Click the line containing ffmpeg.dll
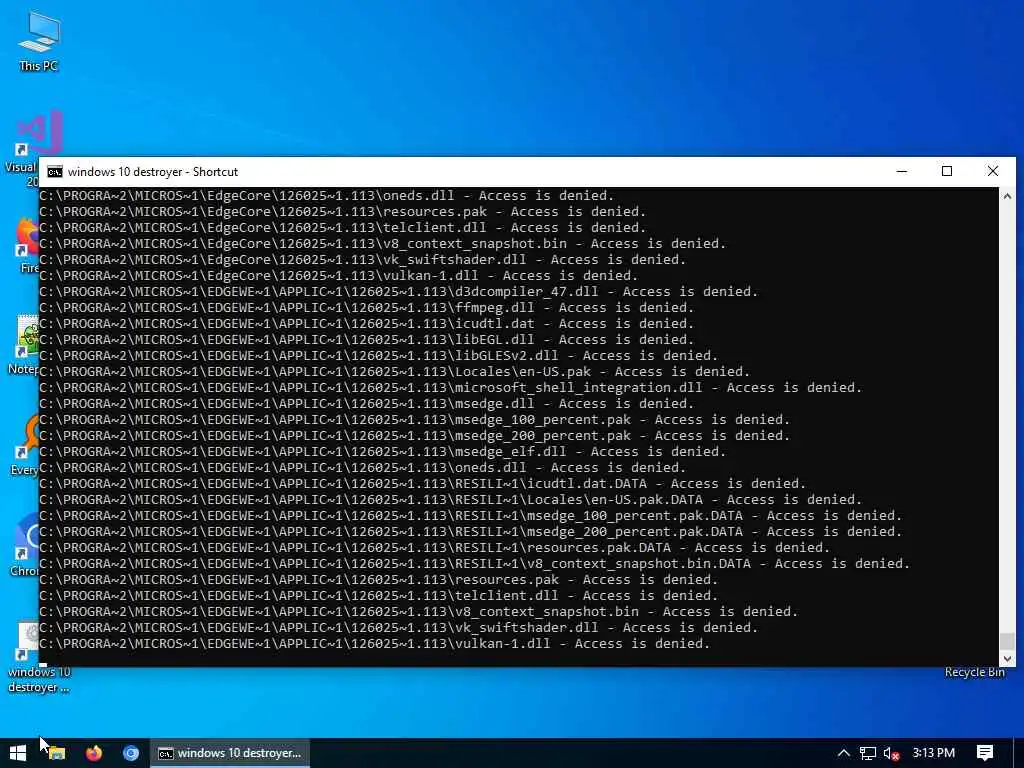Image resolution: width=1024 pixels, height=768 pixels. click(366, 308)
